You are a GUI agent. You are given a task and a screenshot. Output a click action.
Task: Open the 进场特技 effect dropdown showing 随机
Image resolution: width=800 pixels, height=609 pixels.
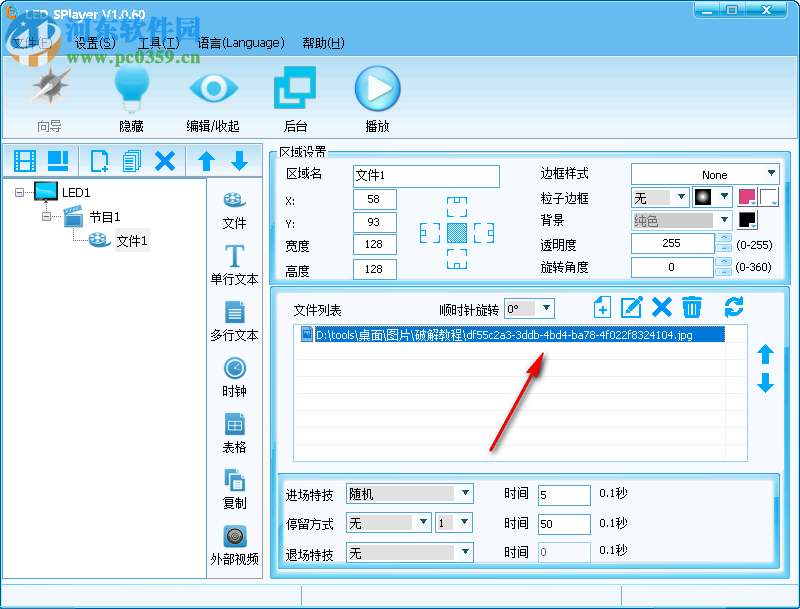(x=409, y=493)
